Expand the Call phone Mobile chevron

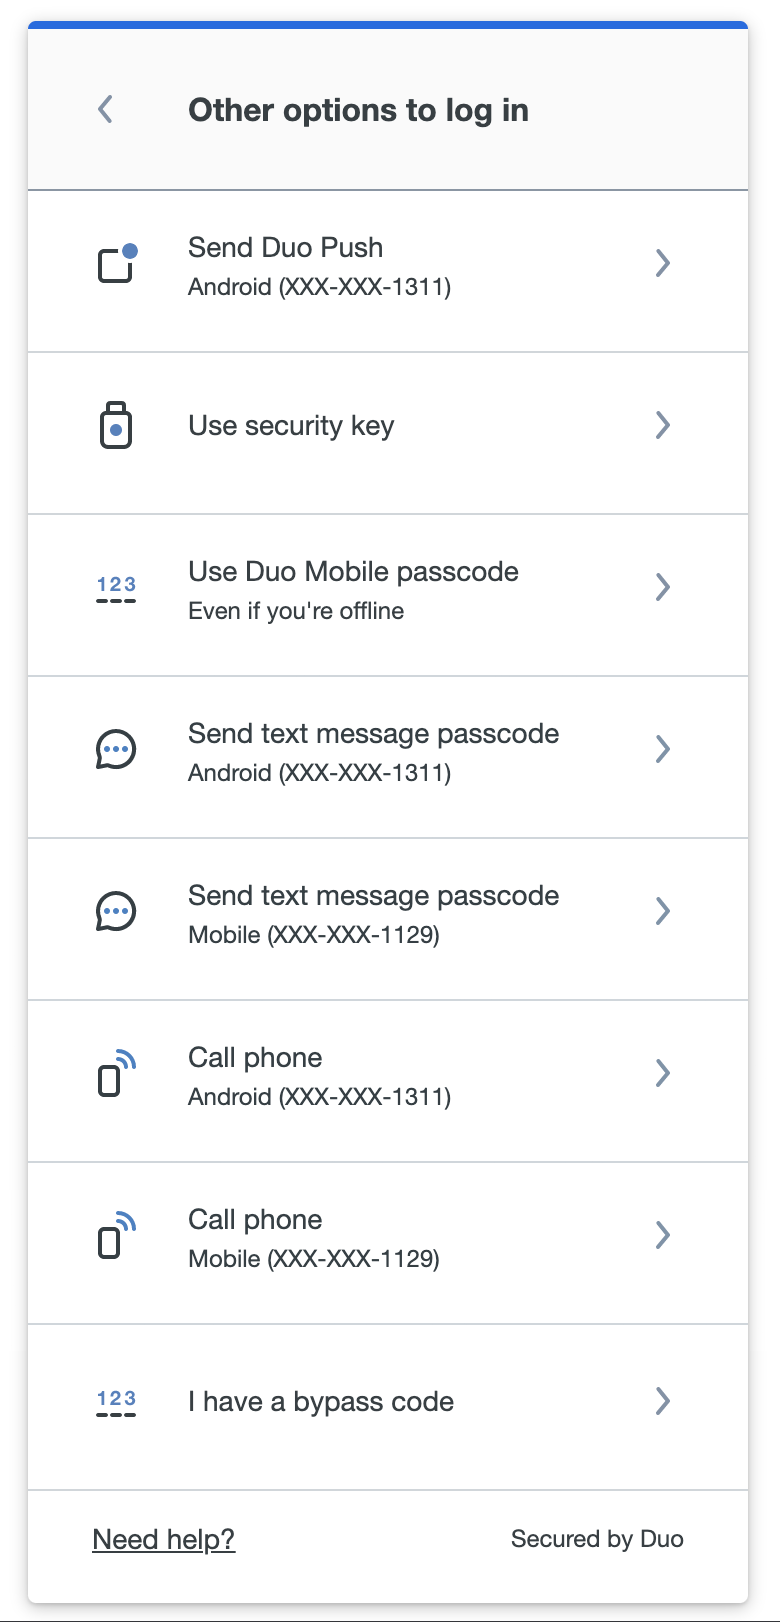tap(662, 1235)
